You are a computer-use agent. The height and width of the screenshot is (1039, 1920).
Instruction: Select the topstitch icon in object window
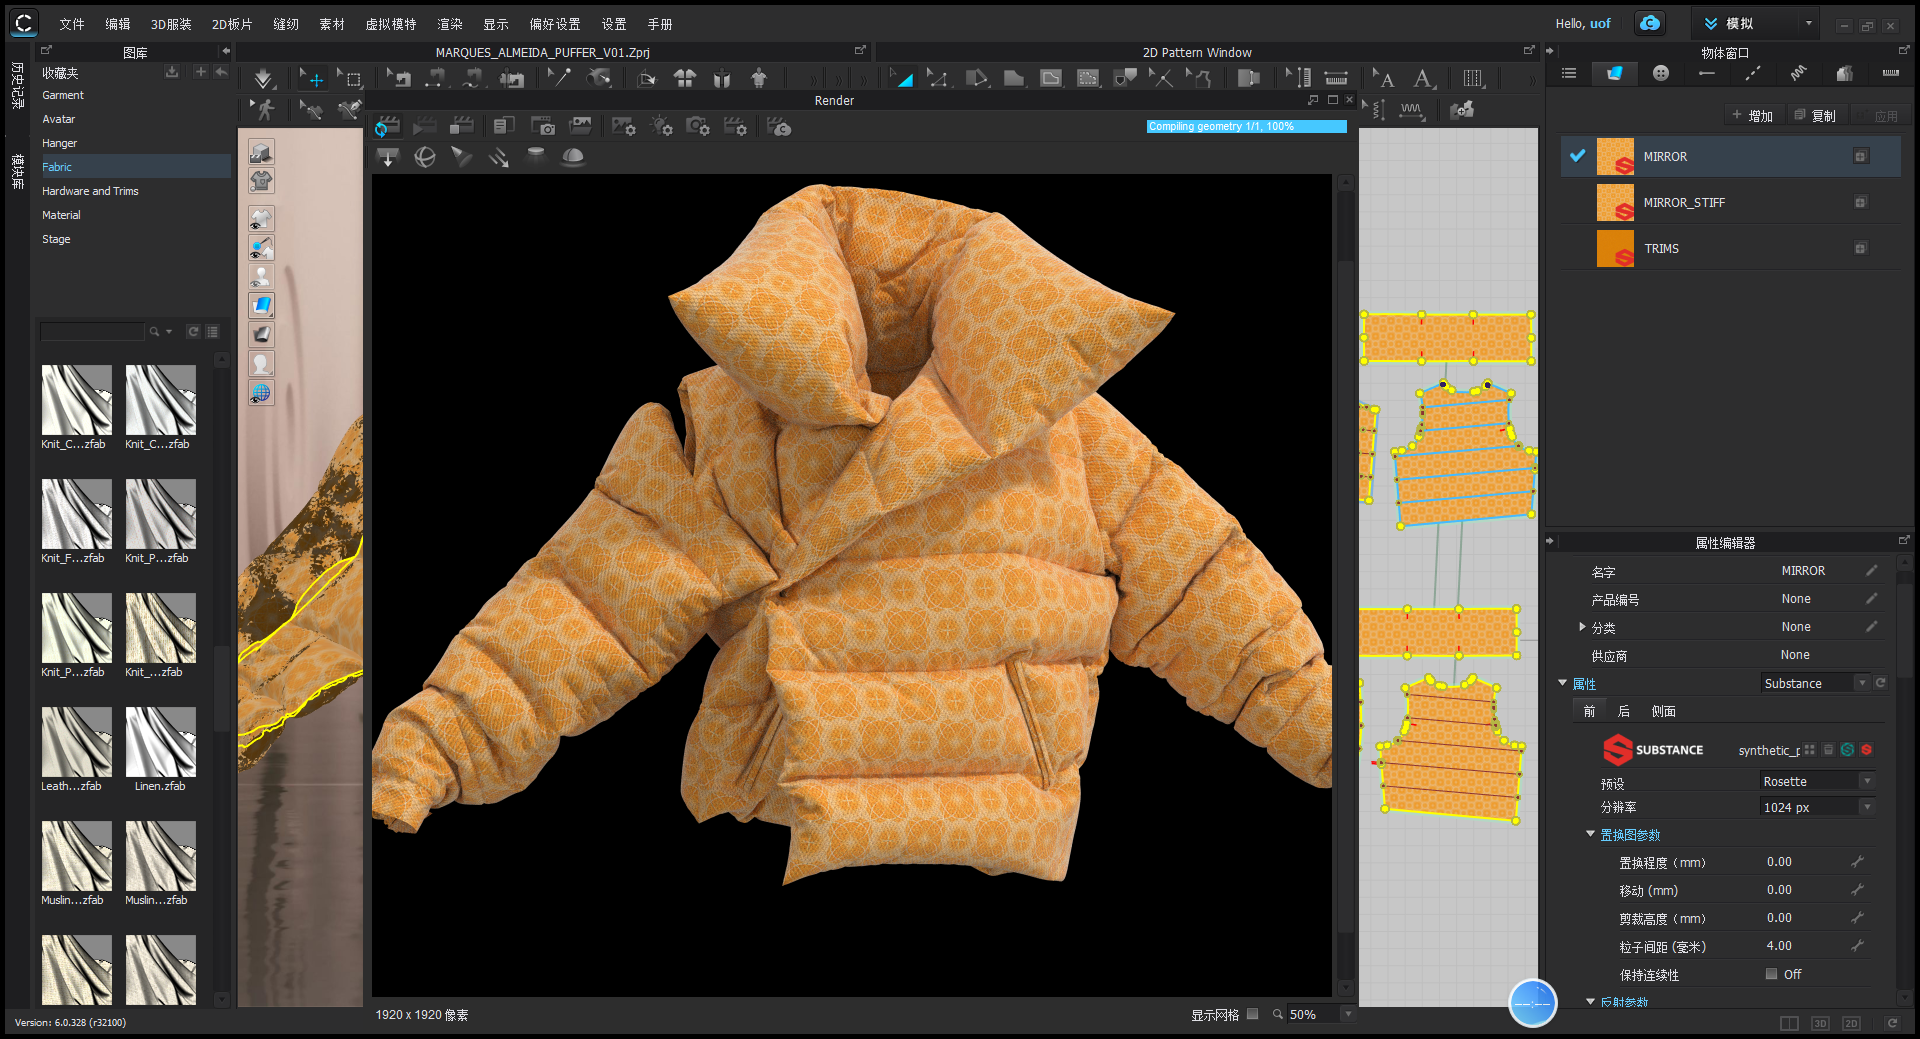(x=1752, y=73)
